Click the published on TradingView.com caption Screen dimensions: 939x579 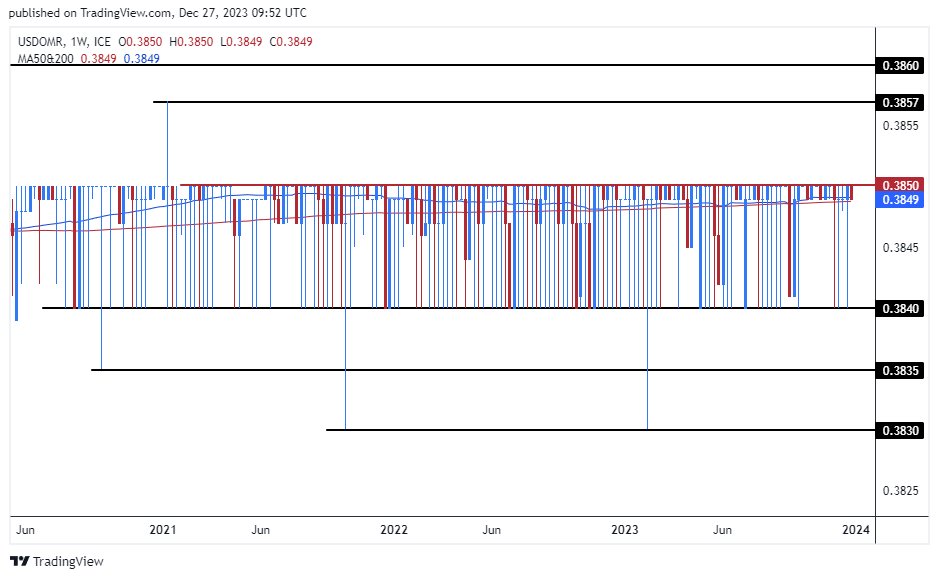(x=157, y=13)
